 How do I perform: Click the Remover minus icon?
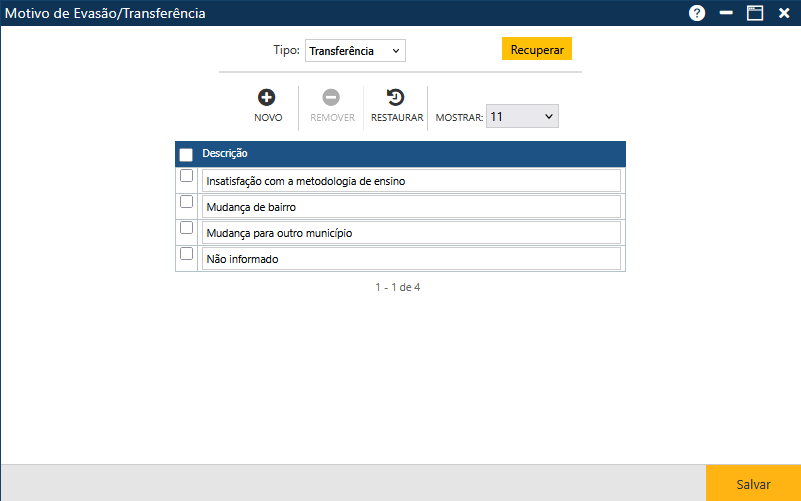[331, 98]
